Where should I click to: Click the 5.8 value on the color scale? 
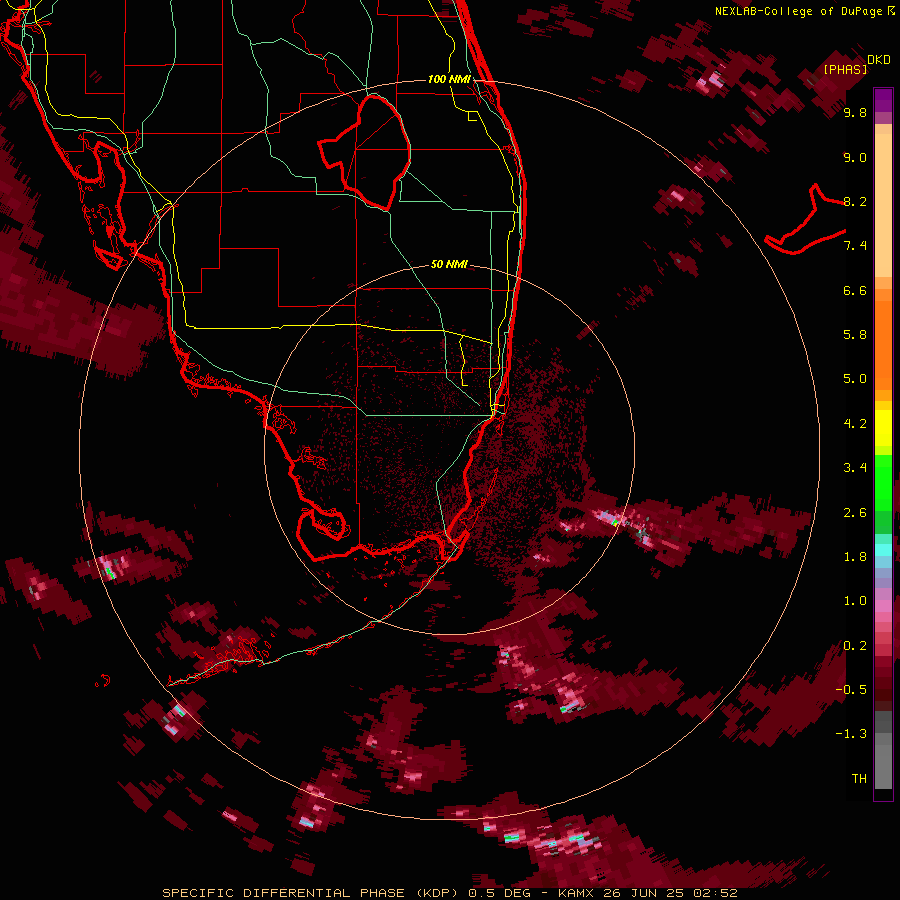click(x=855, y=335)
